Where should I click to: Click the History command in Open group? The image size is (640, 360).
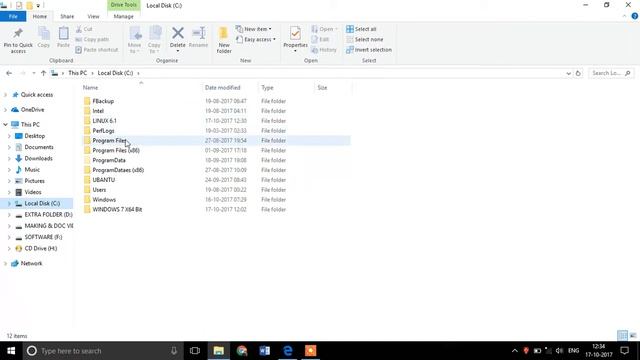[324, 50]
